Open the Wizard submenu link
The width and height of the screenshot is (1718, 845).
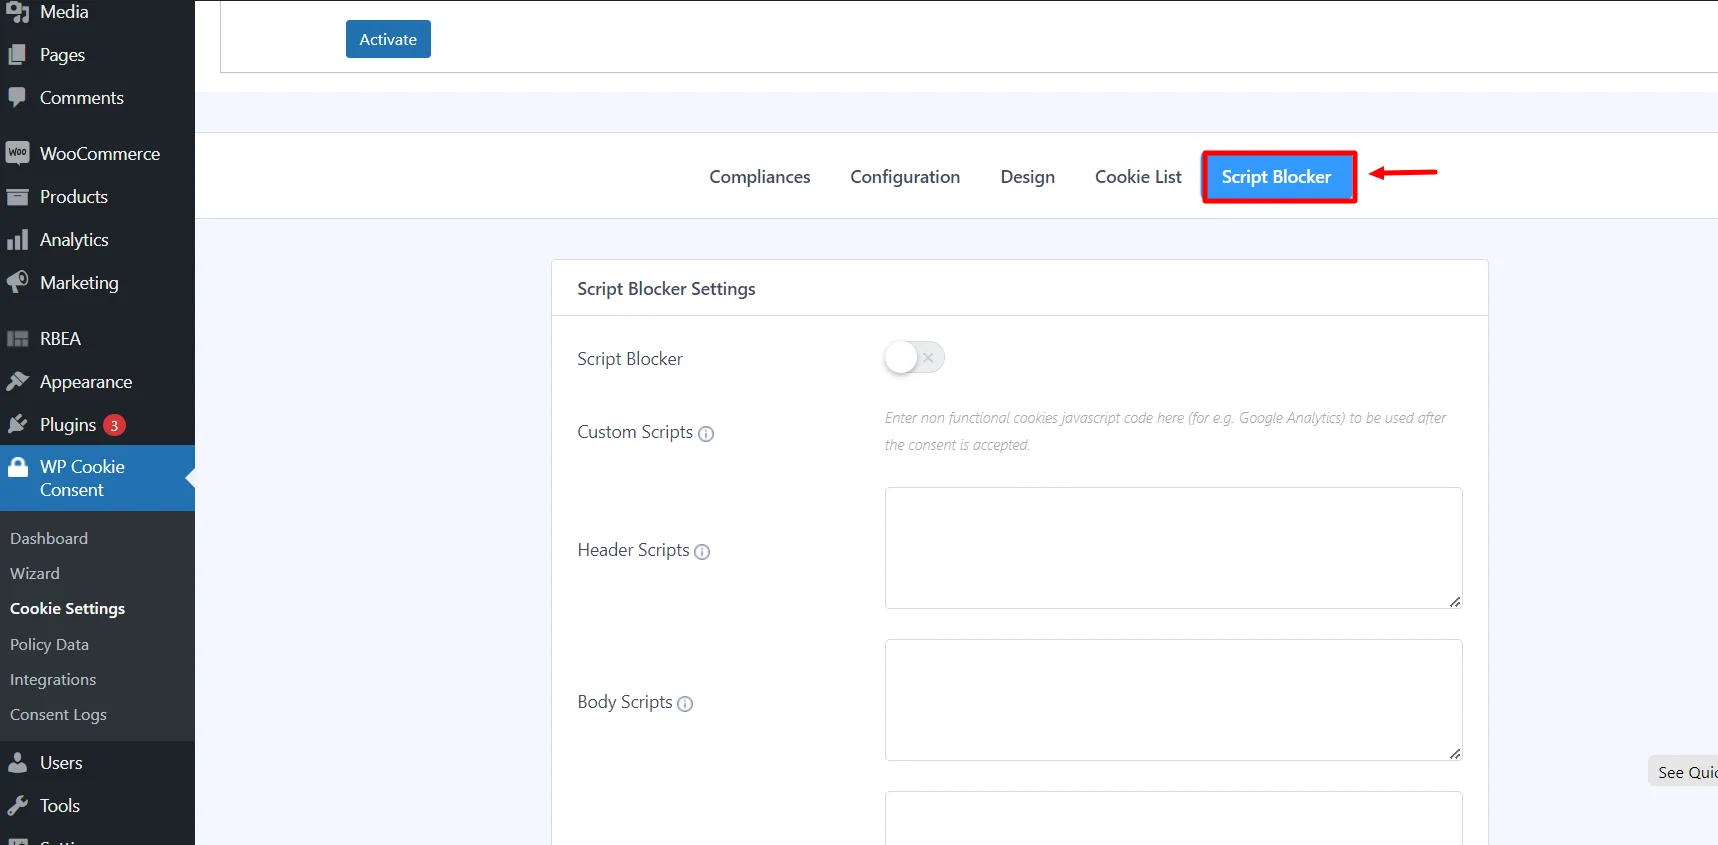click(35, 573)
